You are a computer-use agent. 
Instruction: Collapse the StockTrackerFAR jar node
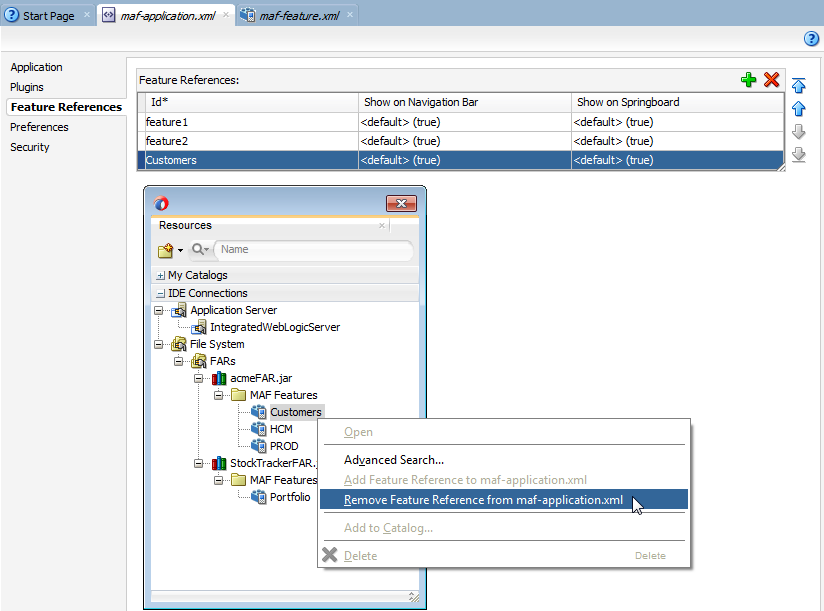pyautogui.click(x=198, y=463)
